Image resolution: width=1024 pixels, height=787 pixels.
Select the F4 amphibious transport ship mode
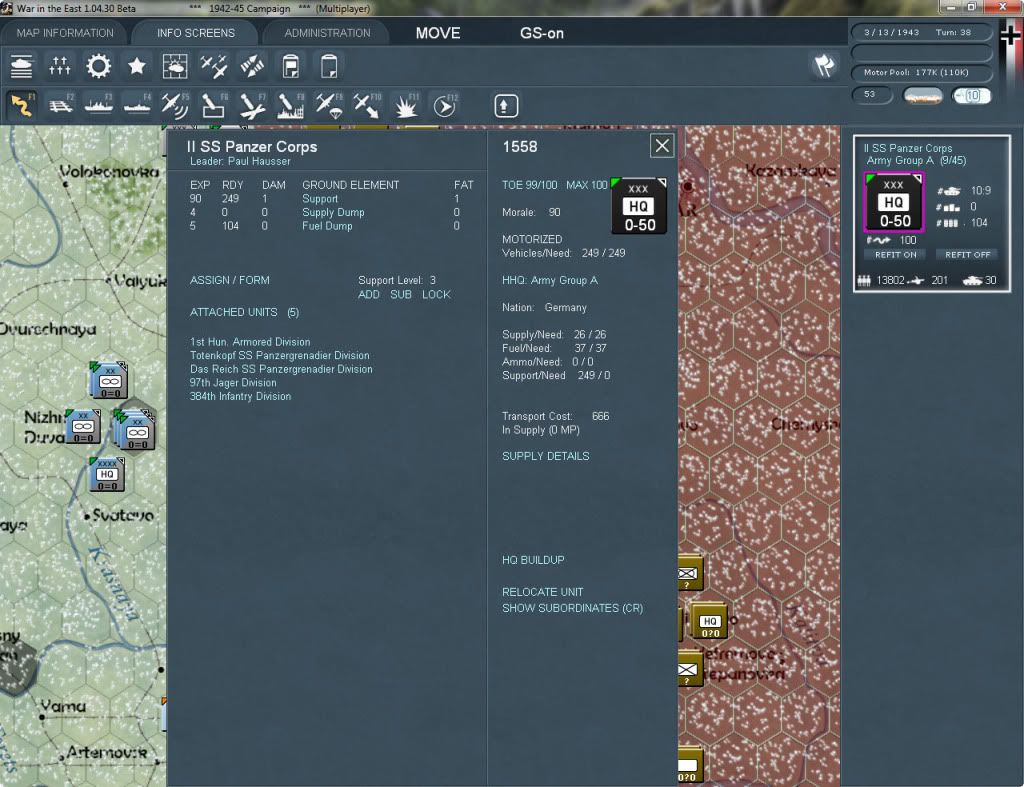137,105
